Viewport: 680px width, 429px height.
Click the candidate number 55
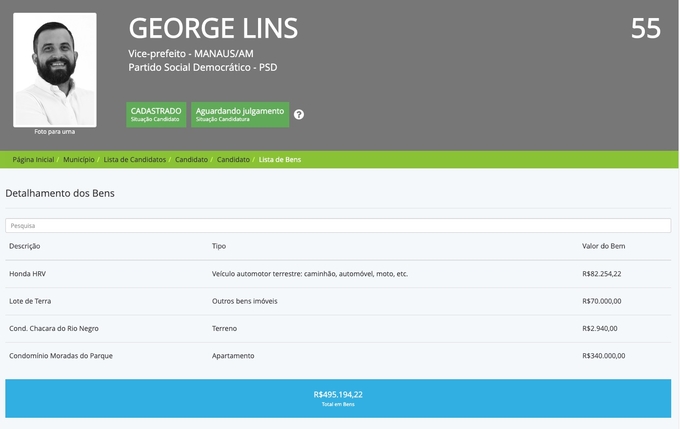[645, 28]
